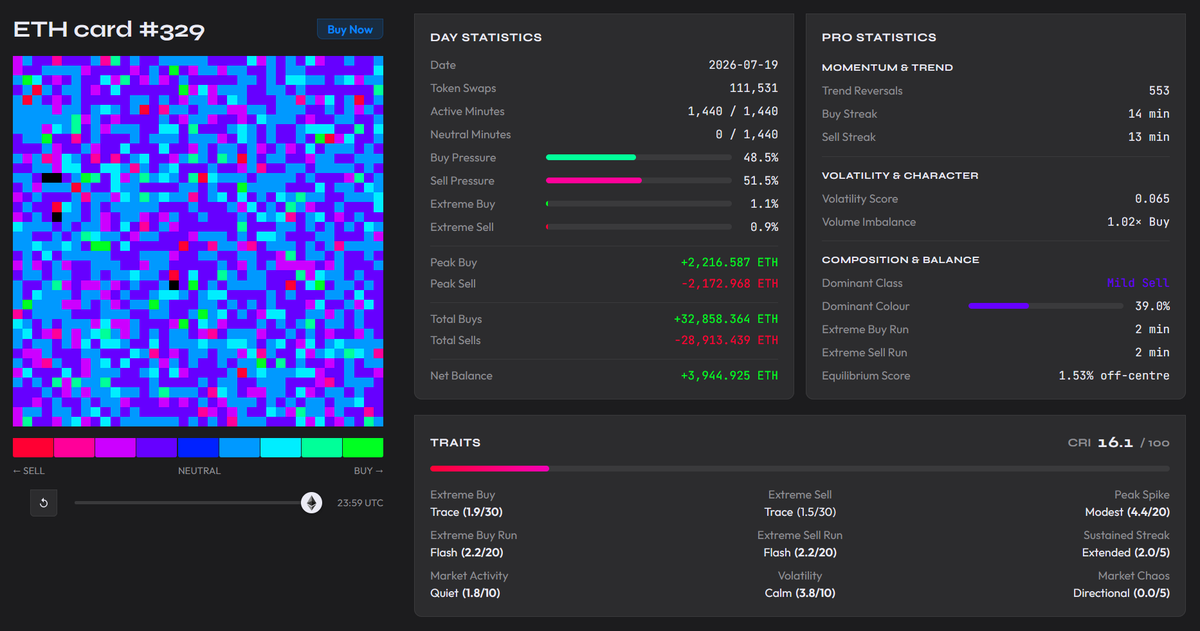Click the ← SELL legend label
This screenshot has height=631, width=1200.
[29, 471]
